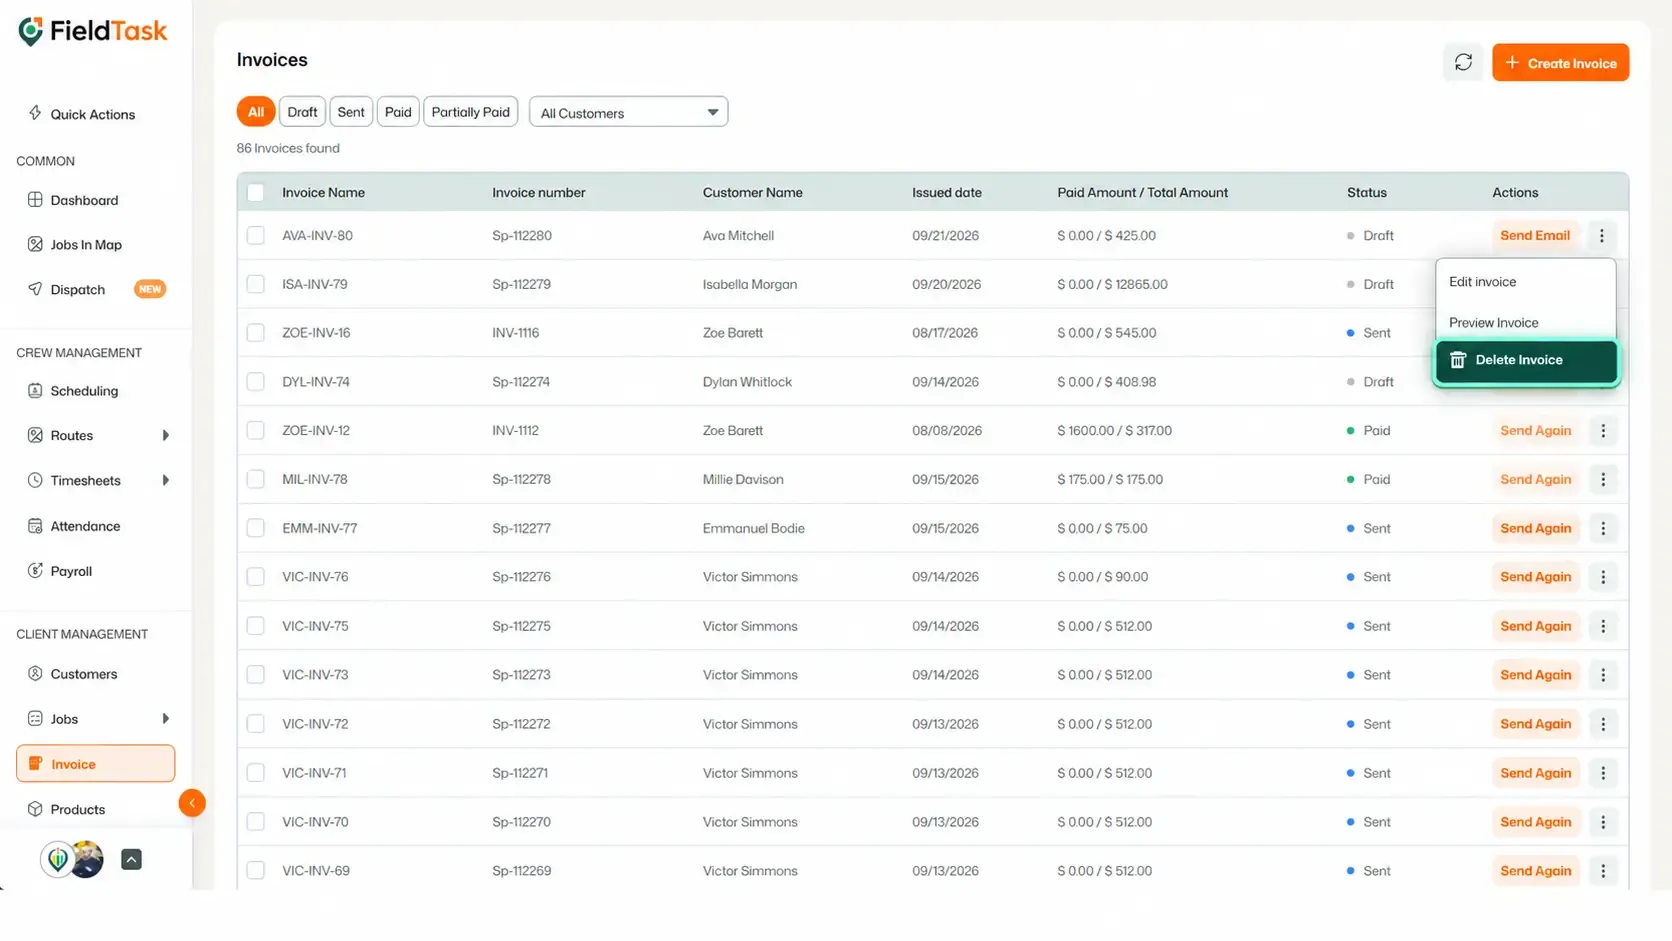Collapse sidebar with orange arrow button
1672x941 pixels.
coord(192,802)
